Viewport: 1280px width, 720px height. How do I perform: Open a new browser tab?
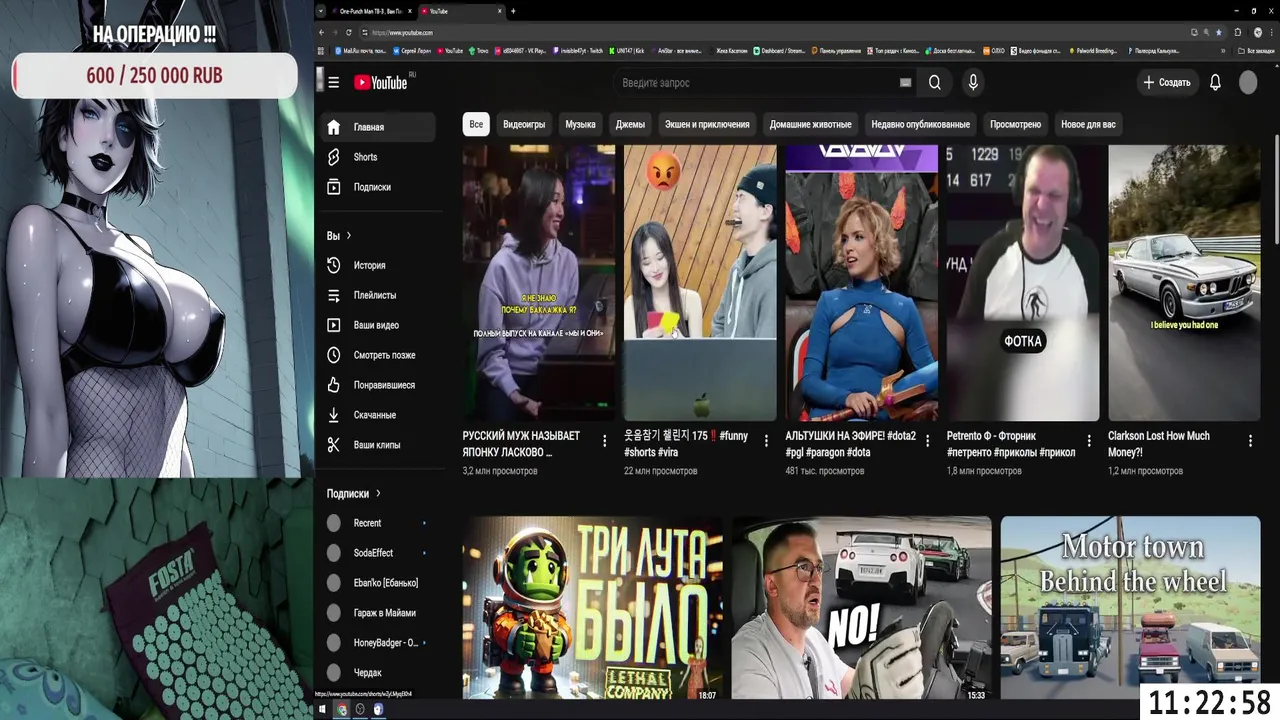coord(513,11)
